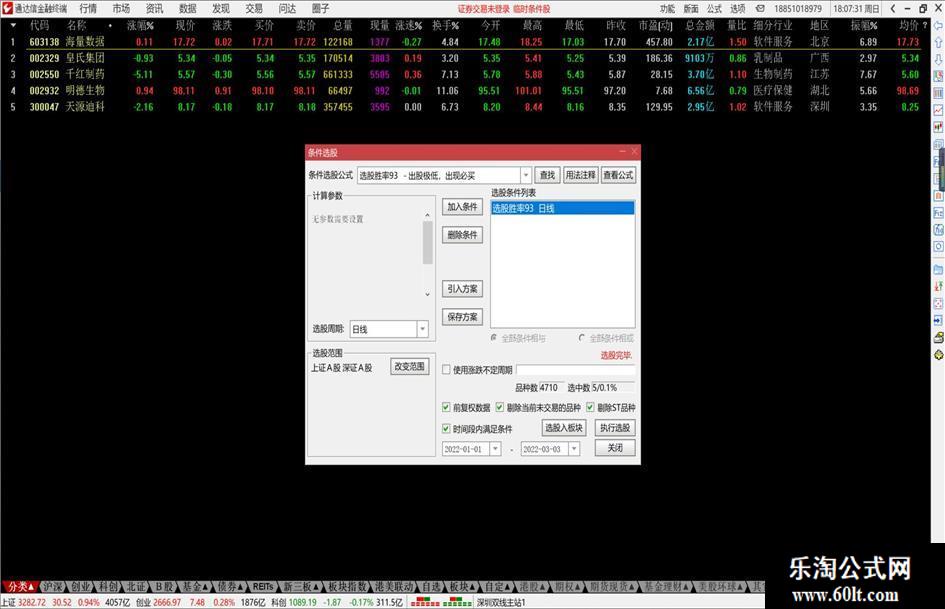Click the down arrow icon in right sidebar
The height and width of the screenshot is (609, 945).
coord(938,60)
